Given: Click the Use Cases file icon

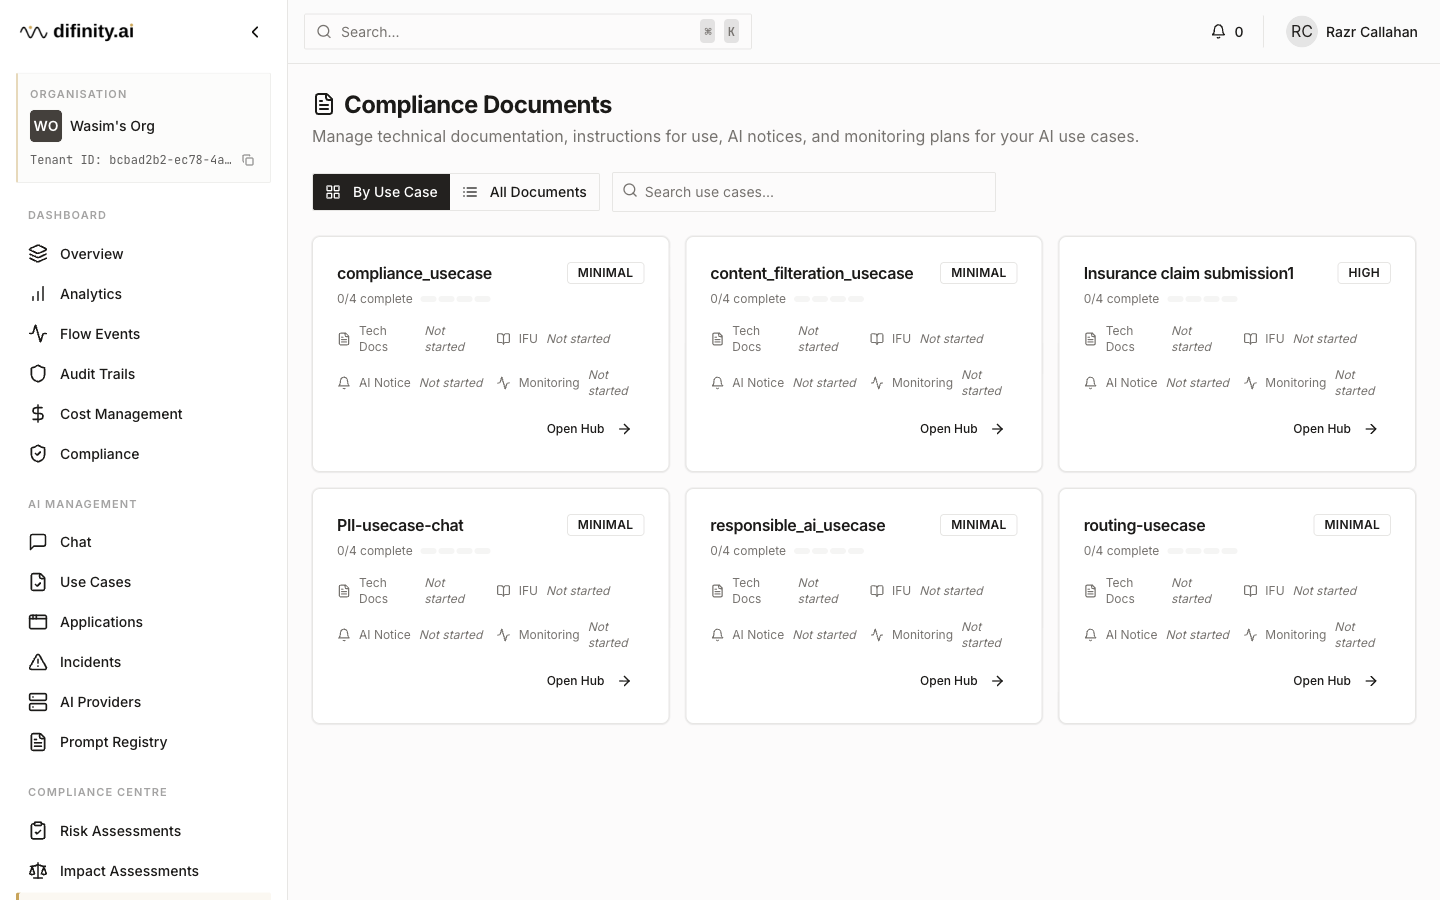Looking at the screenshot, I should 38,582.
